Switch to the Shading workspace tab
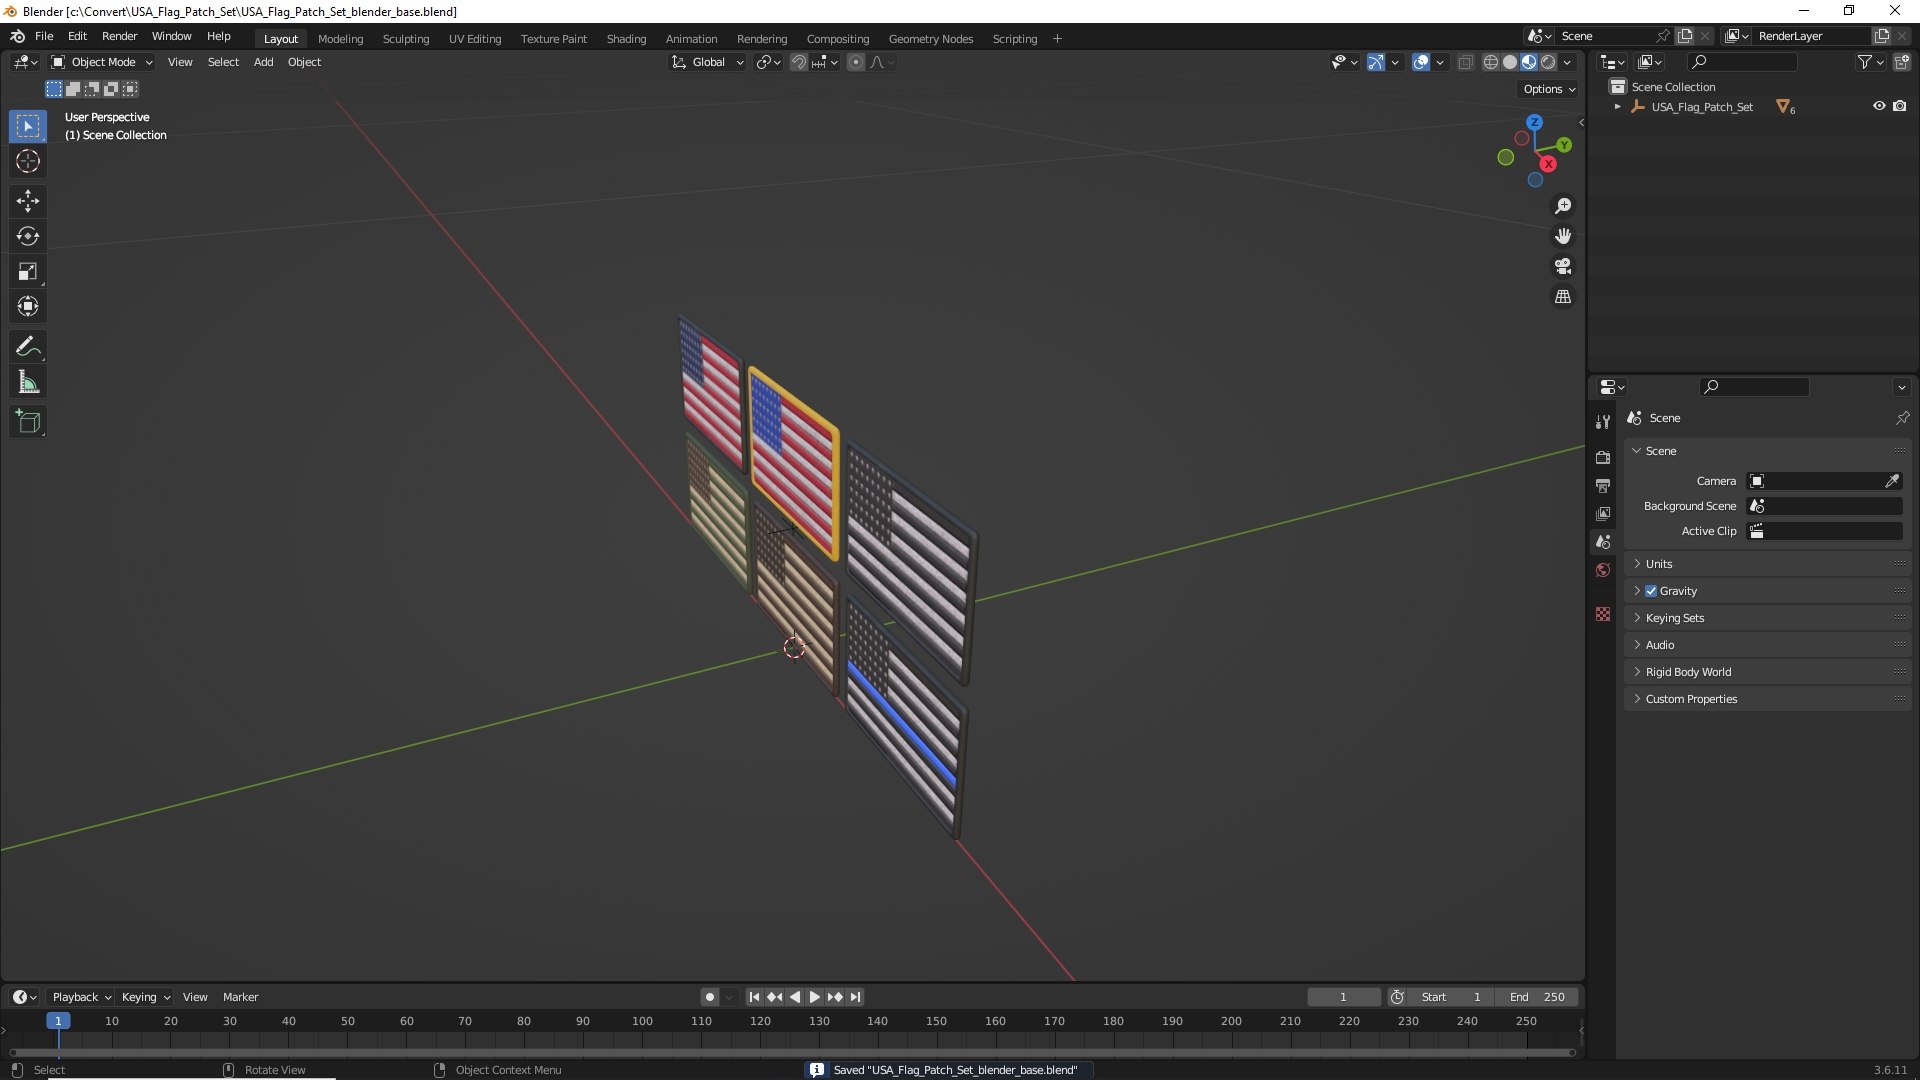Image resolution: width=1920 pixels, height=1080 pixels. click(626, 39)
